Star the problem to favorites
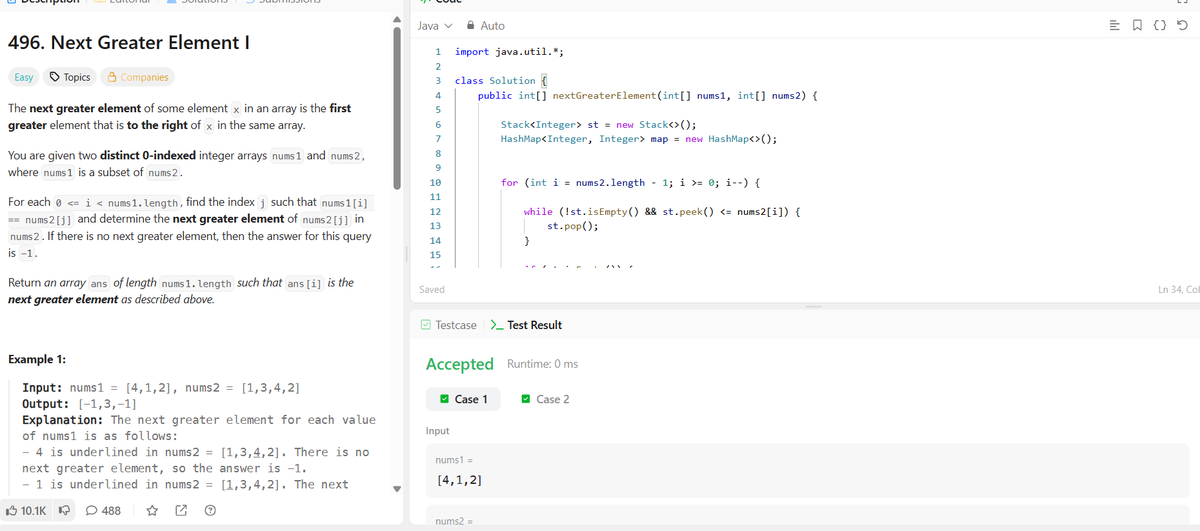The image size is (1200, 531). (x=152, y=510)
